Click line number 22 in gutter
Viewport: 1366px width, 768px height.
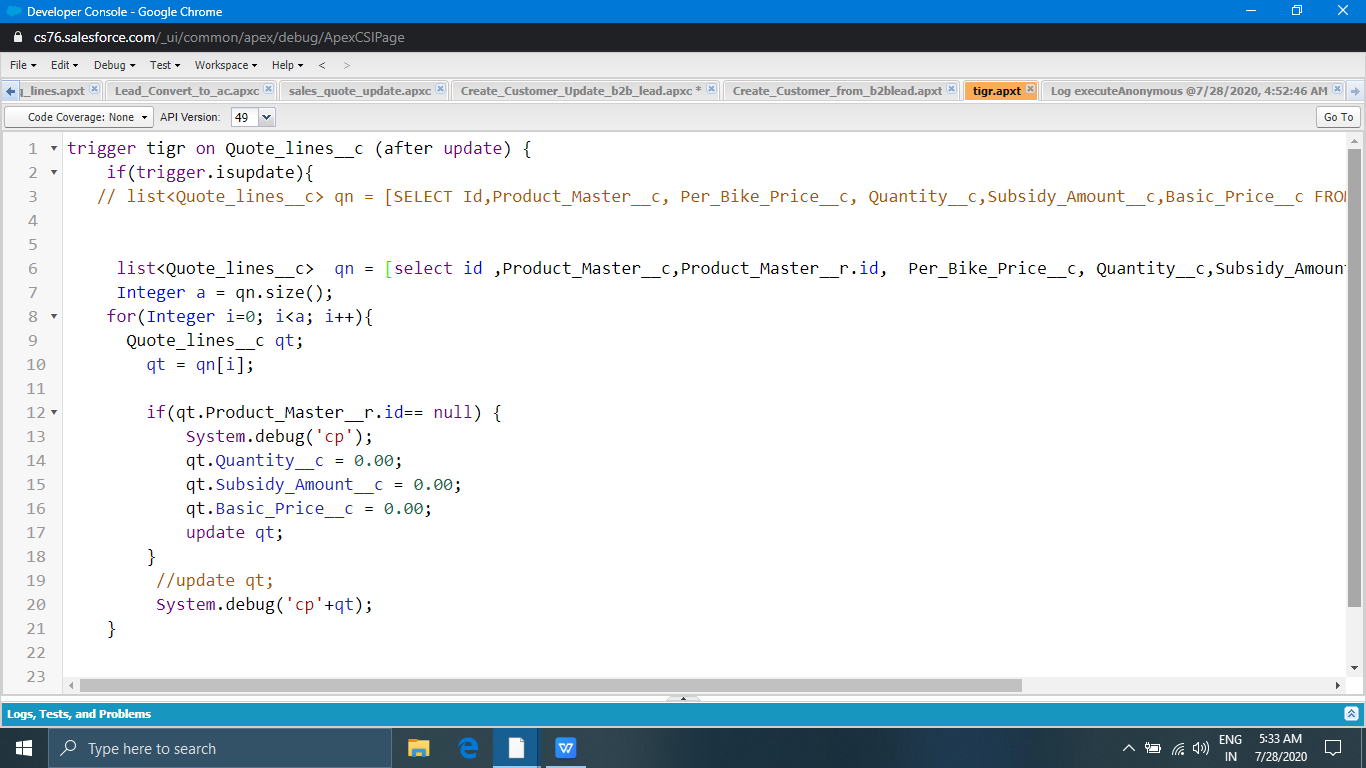pyautogui.click(x=36, y=653)
